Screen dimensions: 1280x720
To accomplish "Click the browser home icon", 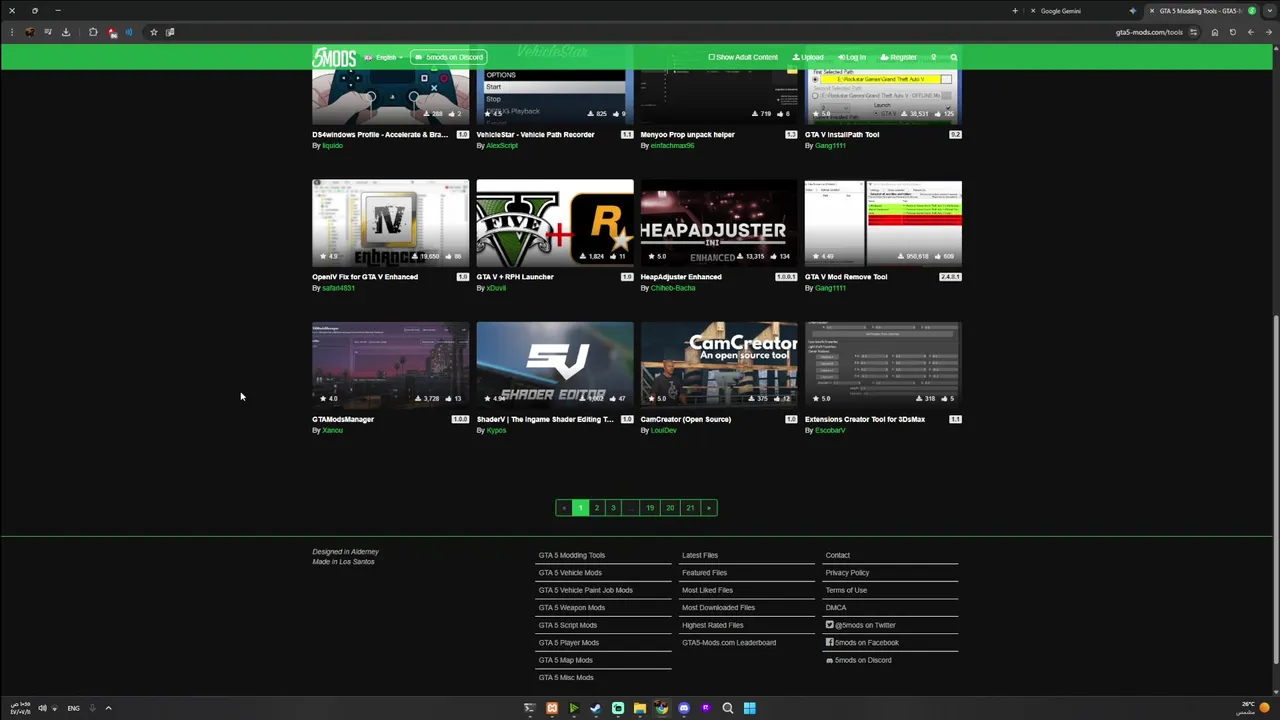I will (x=1215, y=32).
